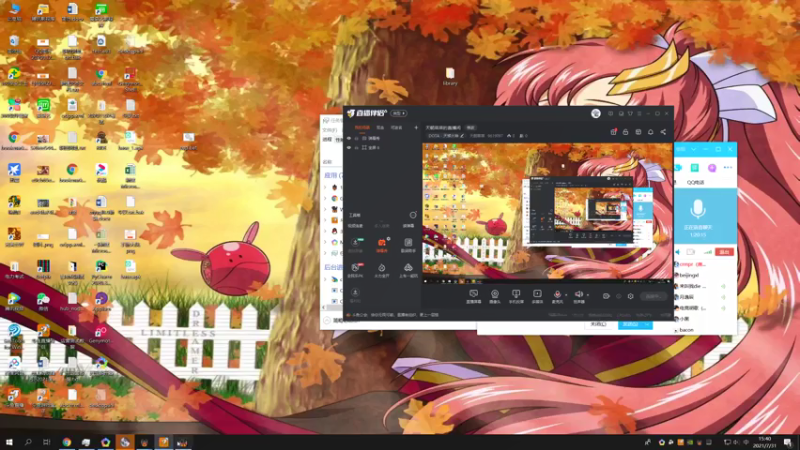Toggle lock on top source row
Screen dimensions: 800x450
(357, 138)
